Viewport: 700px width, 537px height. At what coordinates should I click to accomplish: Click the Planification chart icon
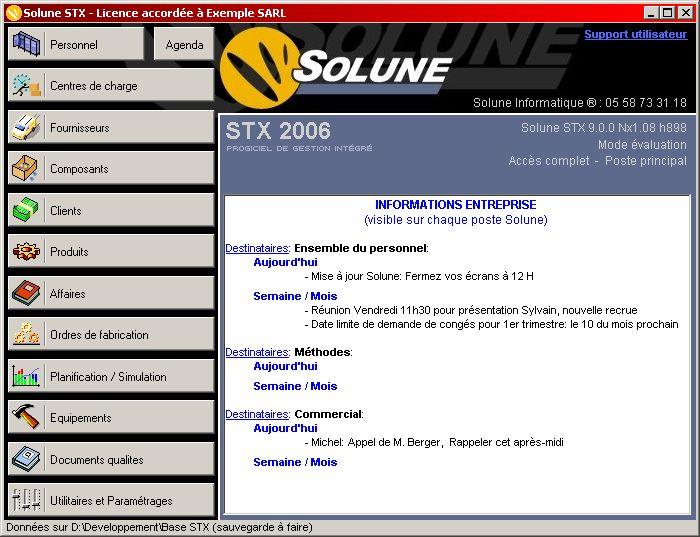(26, 376)
